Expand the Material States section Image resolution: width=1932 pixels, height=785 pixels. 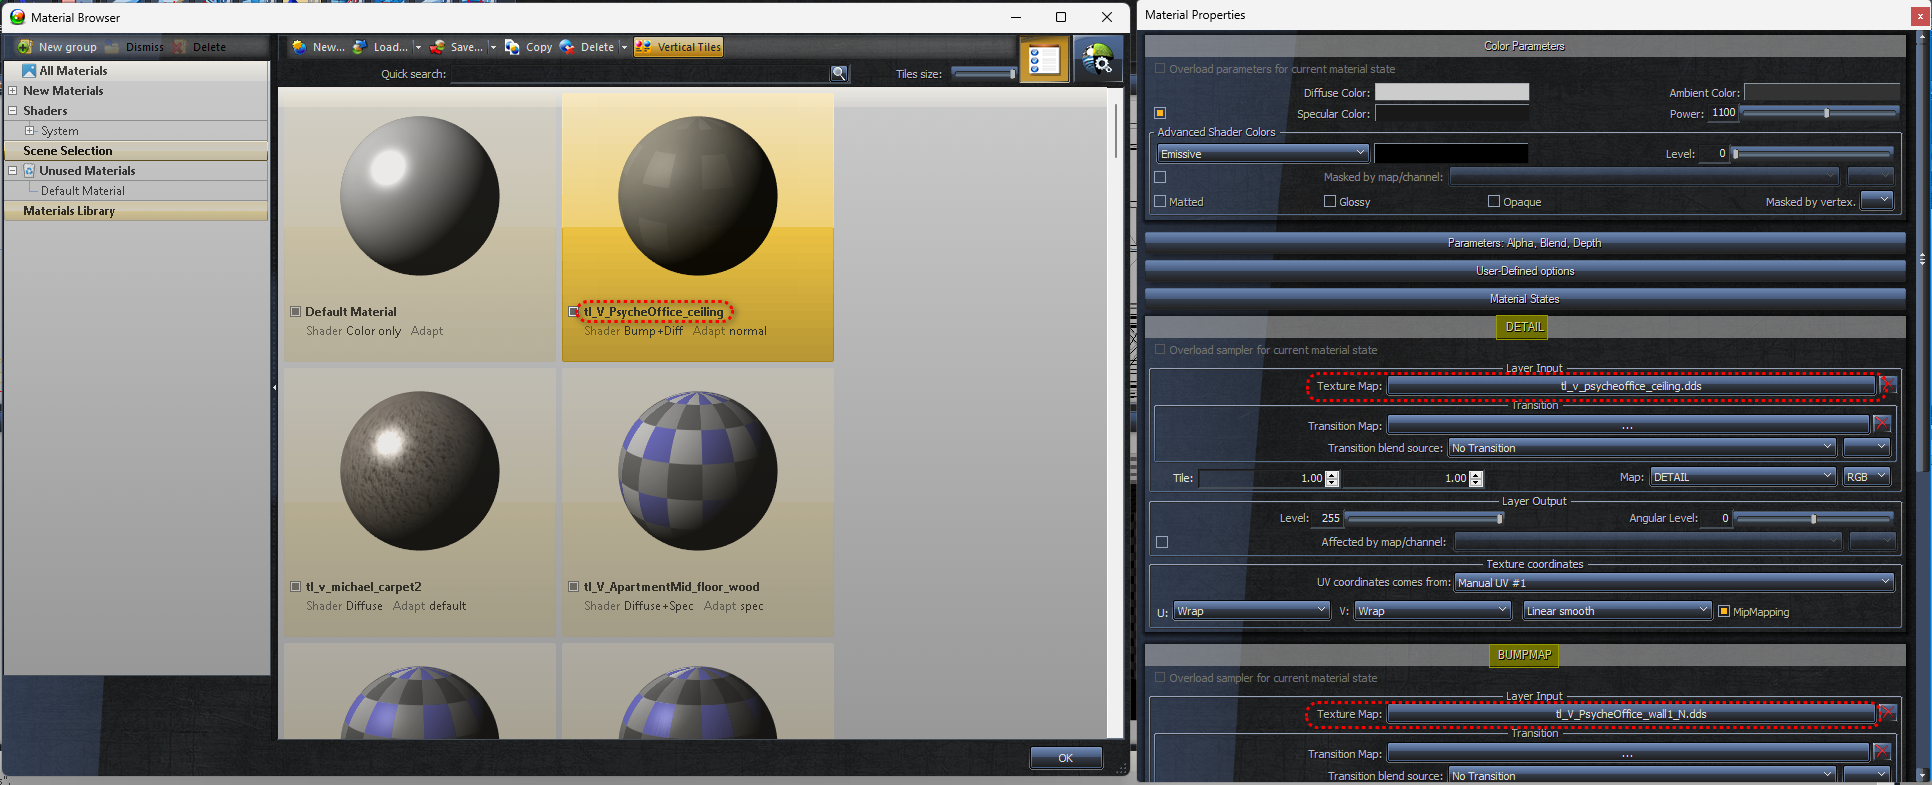coord(1524,299)
